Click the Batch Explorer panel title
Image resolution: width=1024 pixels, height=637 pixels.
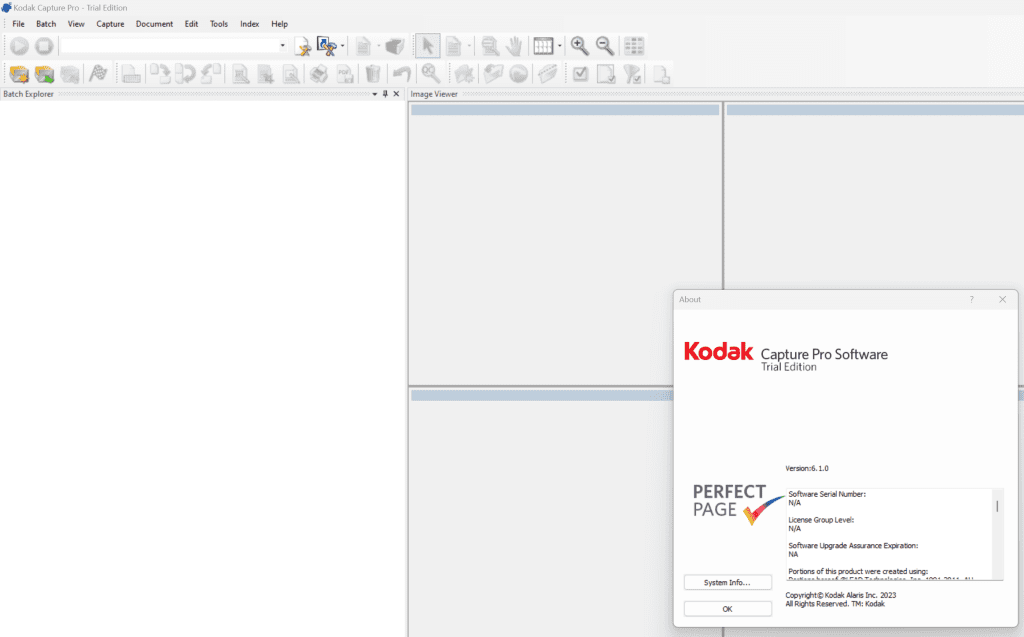coord(28,94)
